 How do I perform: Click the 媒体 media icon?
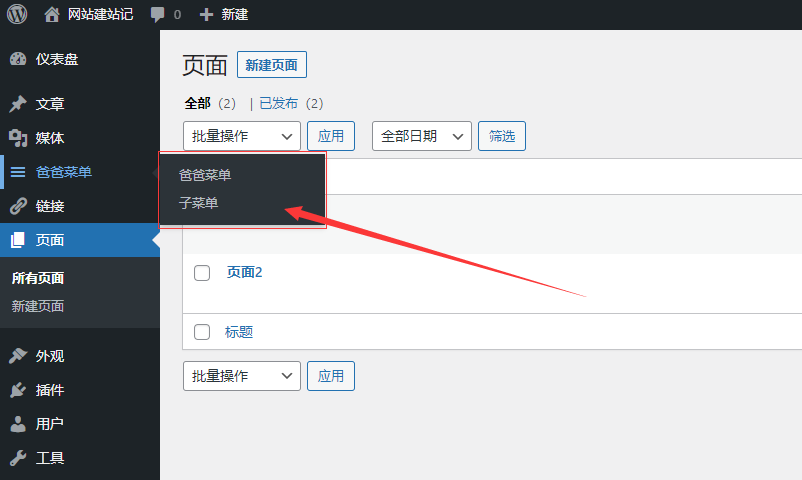(18, 138)
